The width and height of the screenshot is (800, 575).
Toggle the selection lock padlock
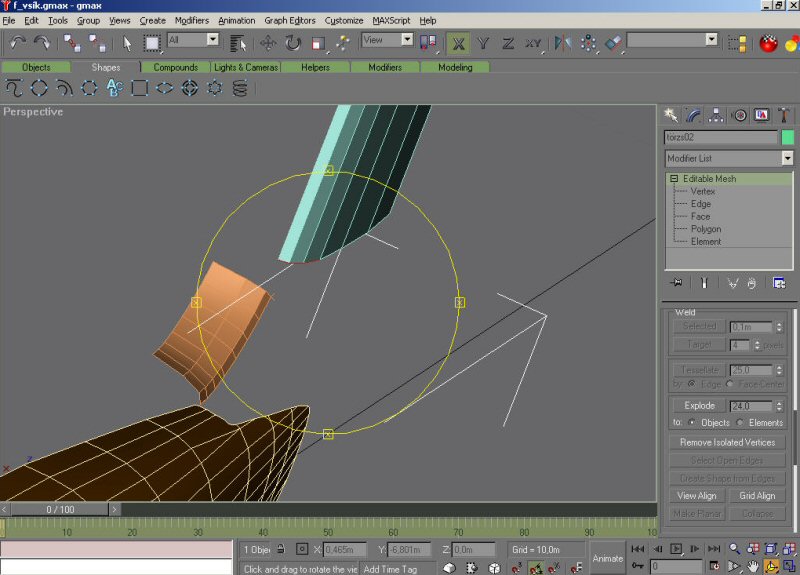(x=280, y=549)
